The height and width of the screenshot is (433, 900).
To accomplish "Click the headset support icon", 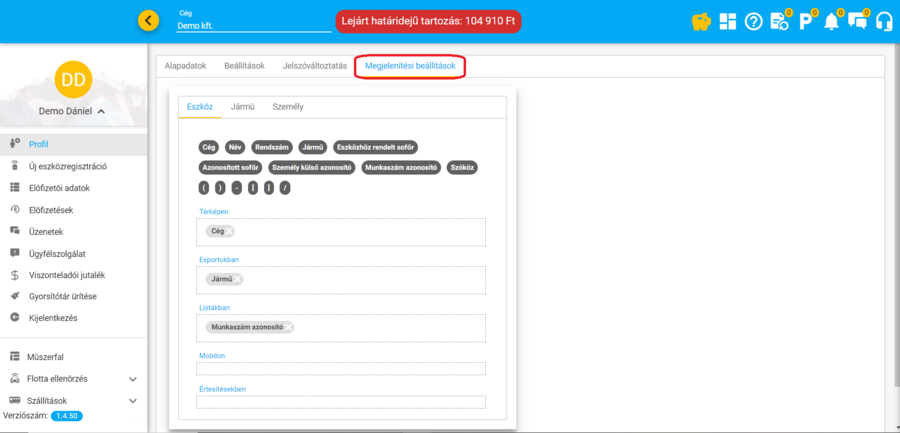I will [883, 21].
